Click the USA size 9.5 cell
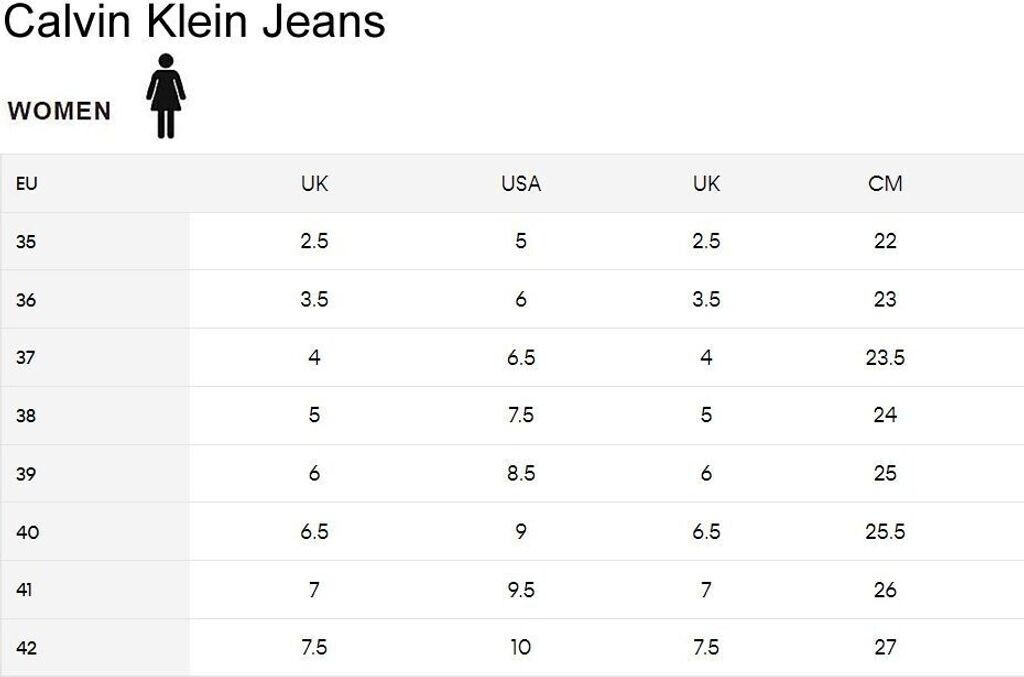Screen dimensions: 1024x677 click(521, 590)
